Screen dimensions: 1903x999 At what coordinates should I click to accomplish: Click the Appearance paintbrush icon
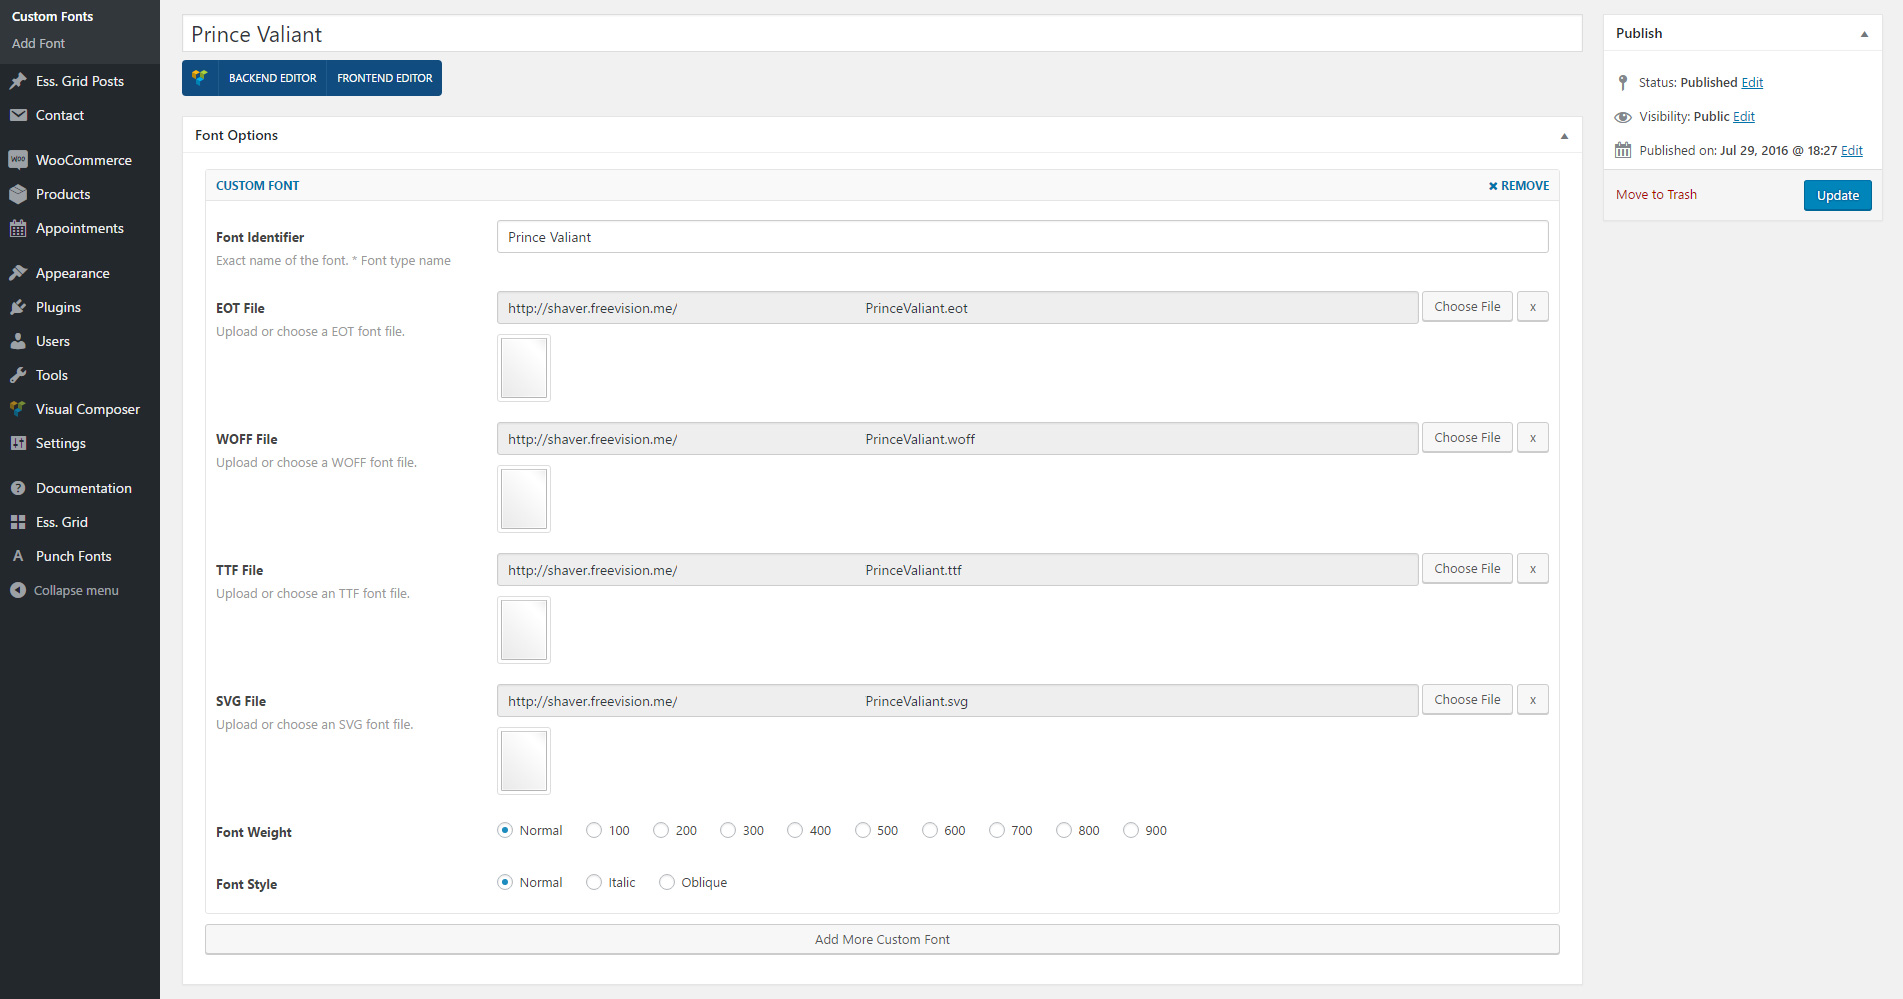(x=18, y=273)
